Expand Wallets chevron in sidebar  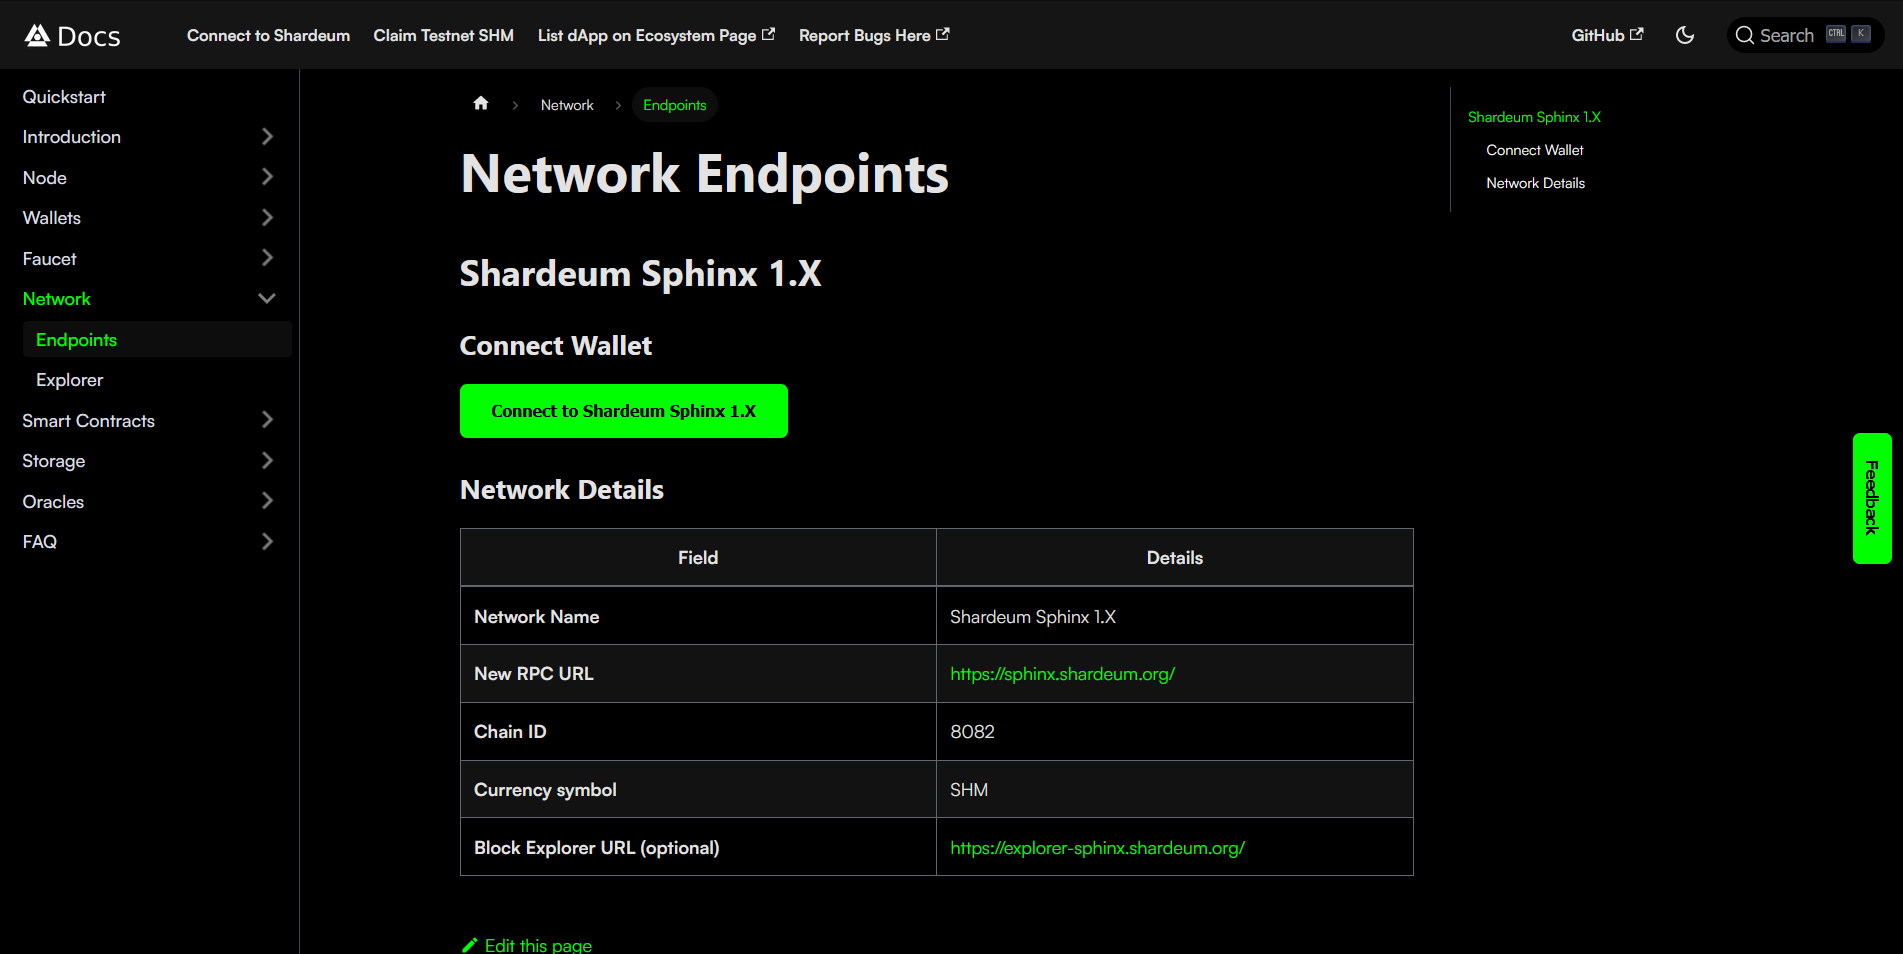point(267,218)
